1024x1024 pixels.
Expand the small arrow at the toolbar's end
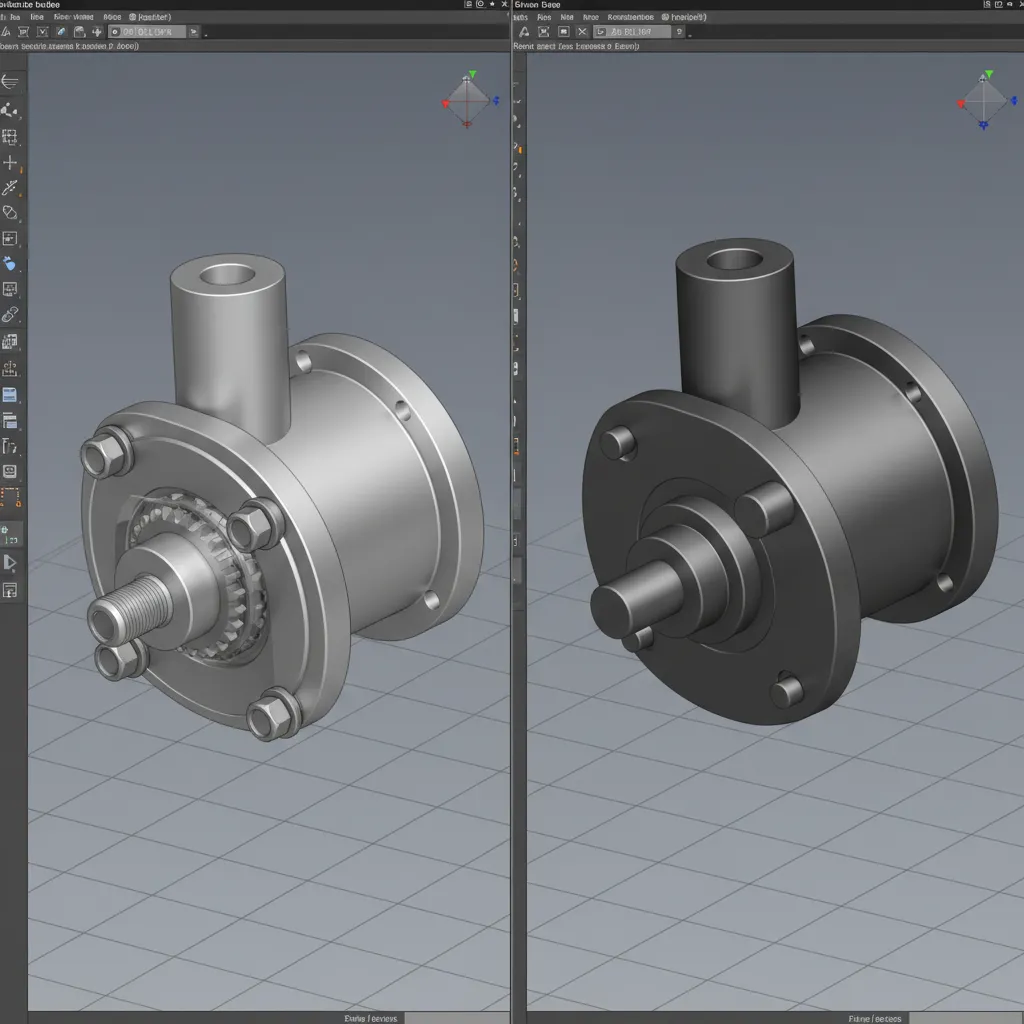tap(207, 33)
